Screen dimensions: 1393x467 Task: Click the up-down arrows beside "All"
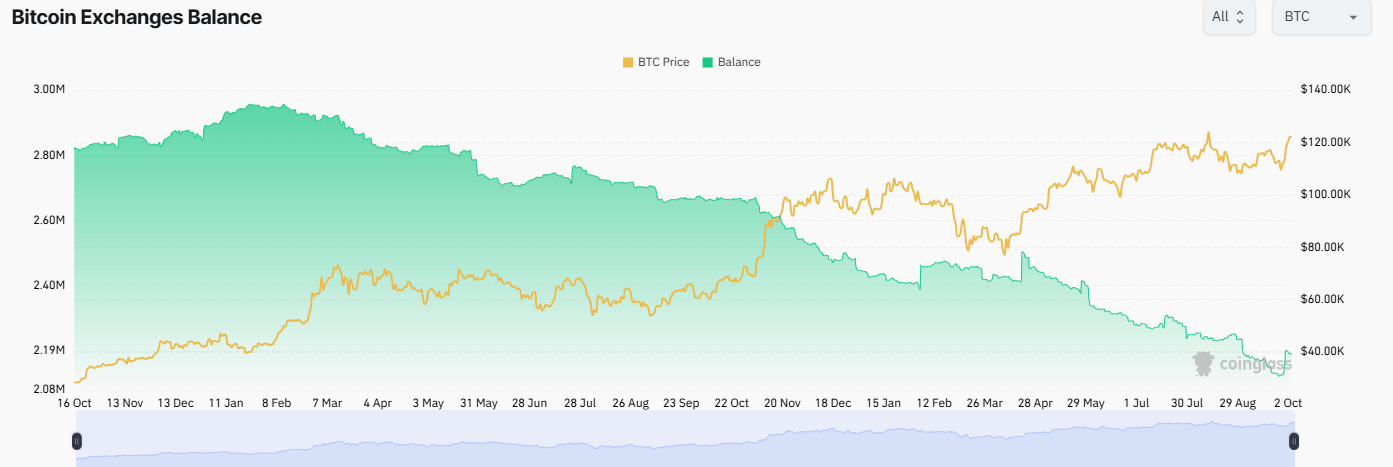[x=1240, y=17]
